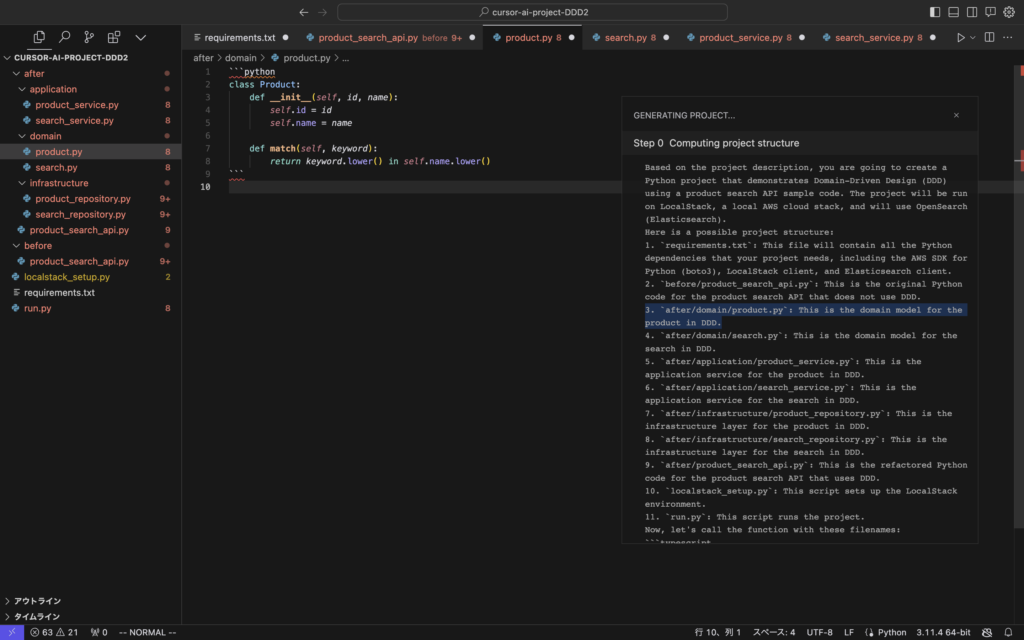This screenshot has width=1024, height=640.
Task: Click the Run Python file play icon
Action: tap(961, 38)
